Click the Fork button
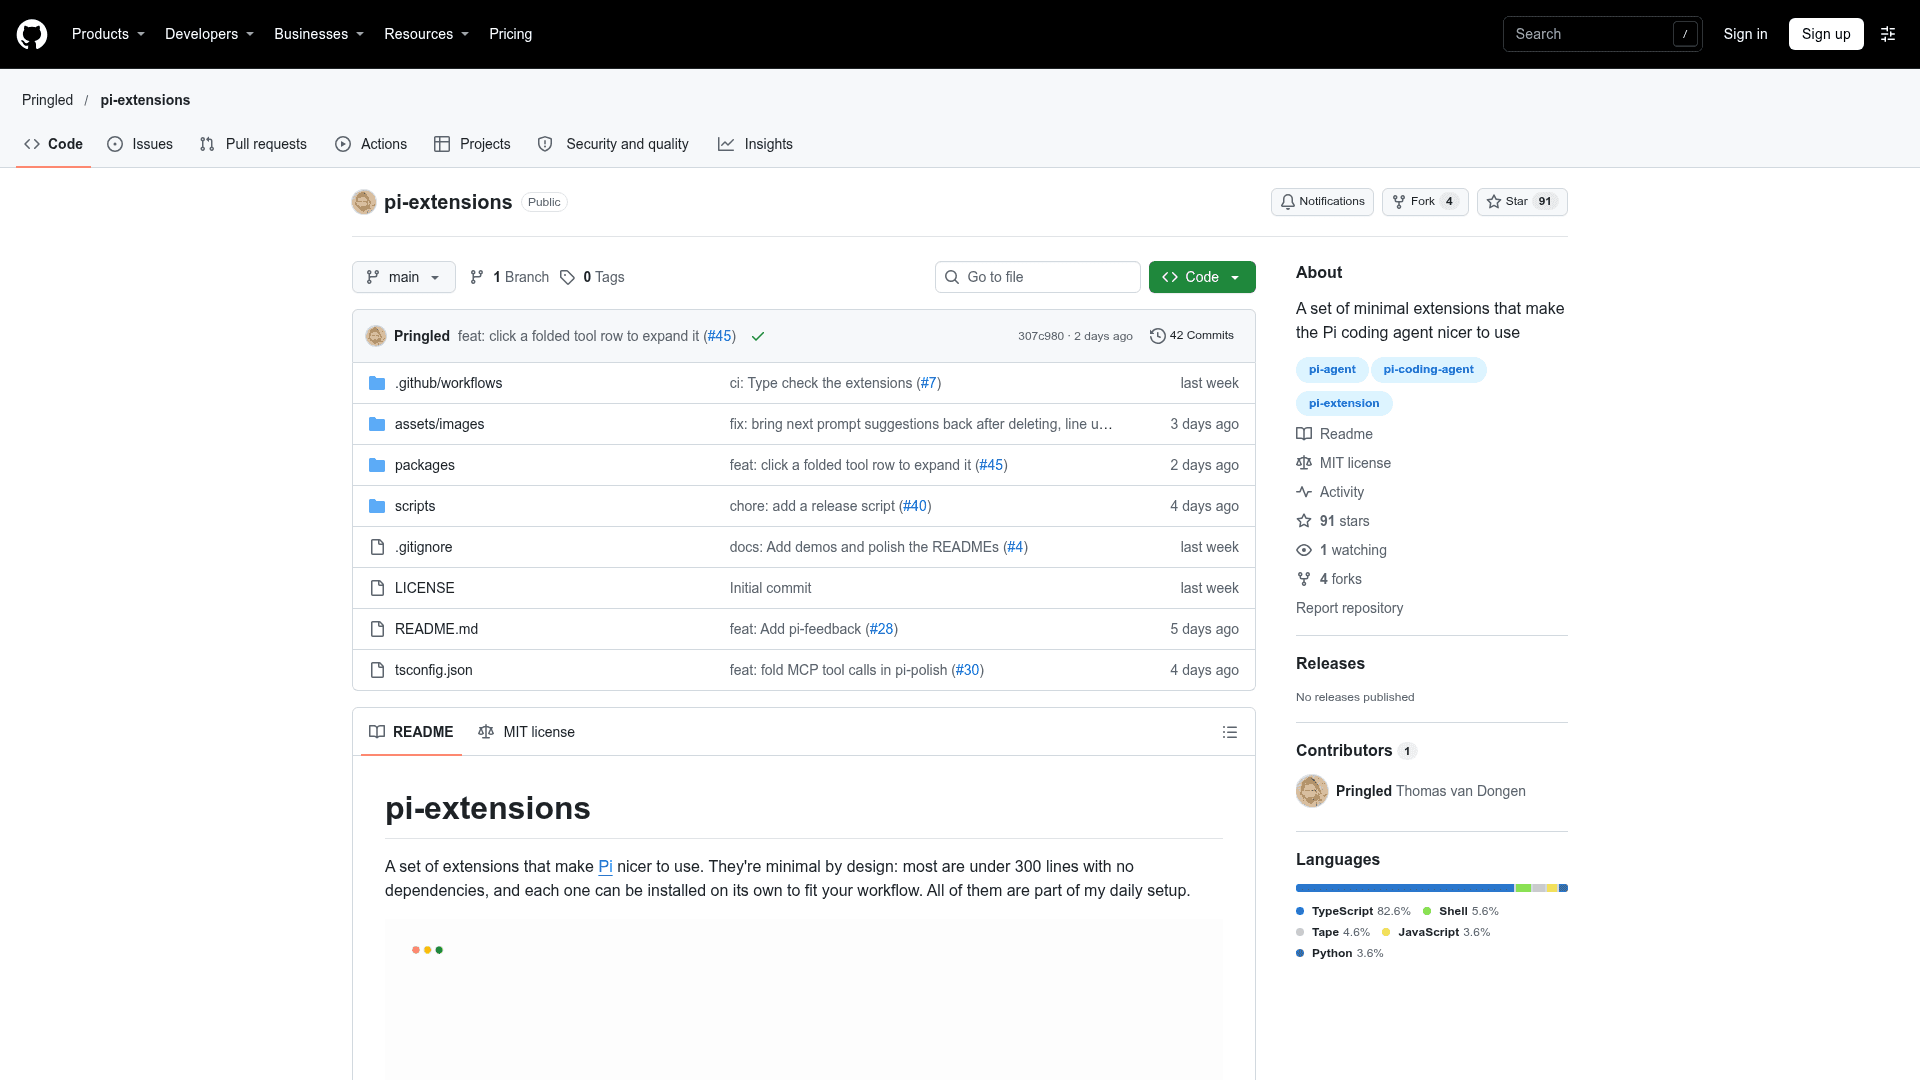Image resolution: width=1920 pixels, height=1080 pixels. point(1425,202)
